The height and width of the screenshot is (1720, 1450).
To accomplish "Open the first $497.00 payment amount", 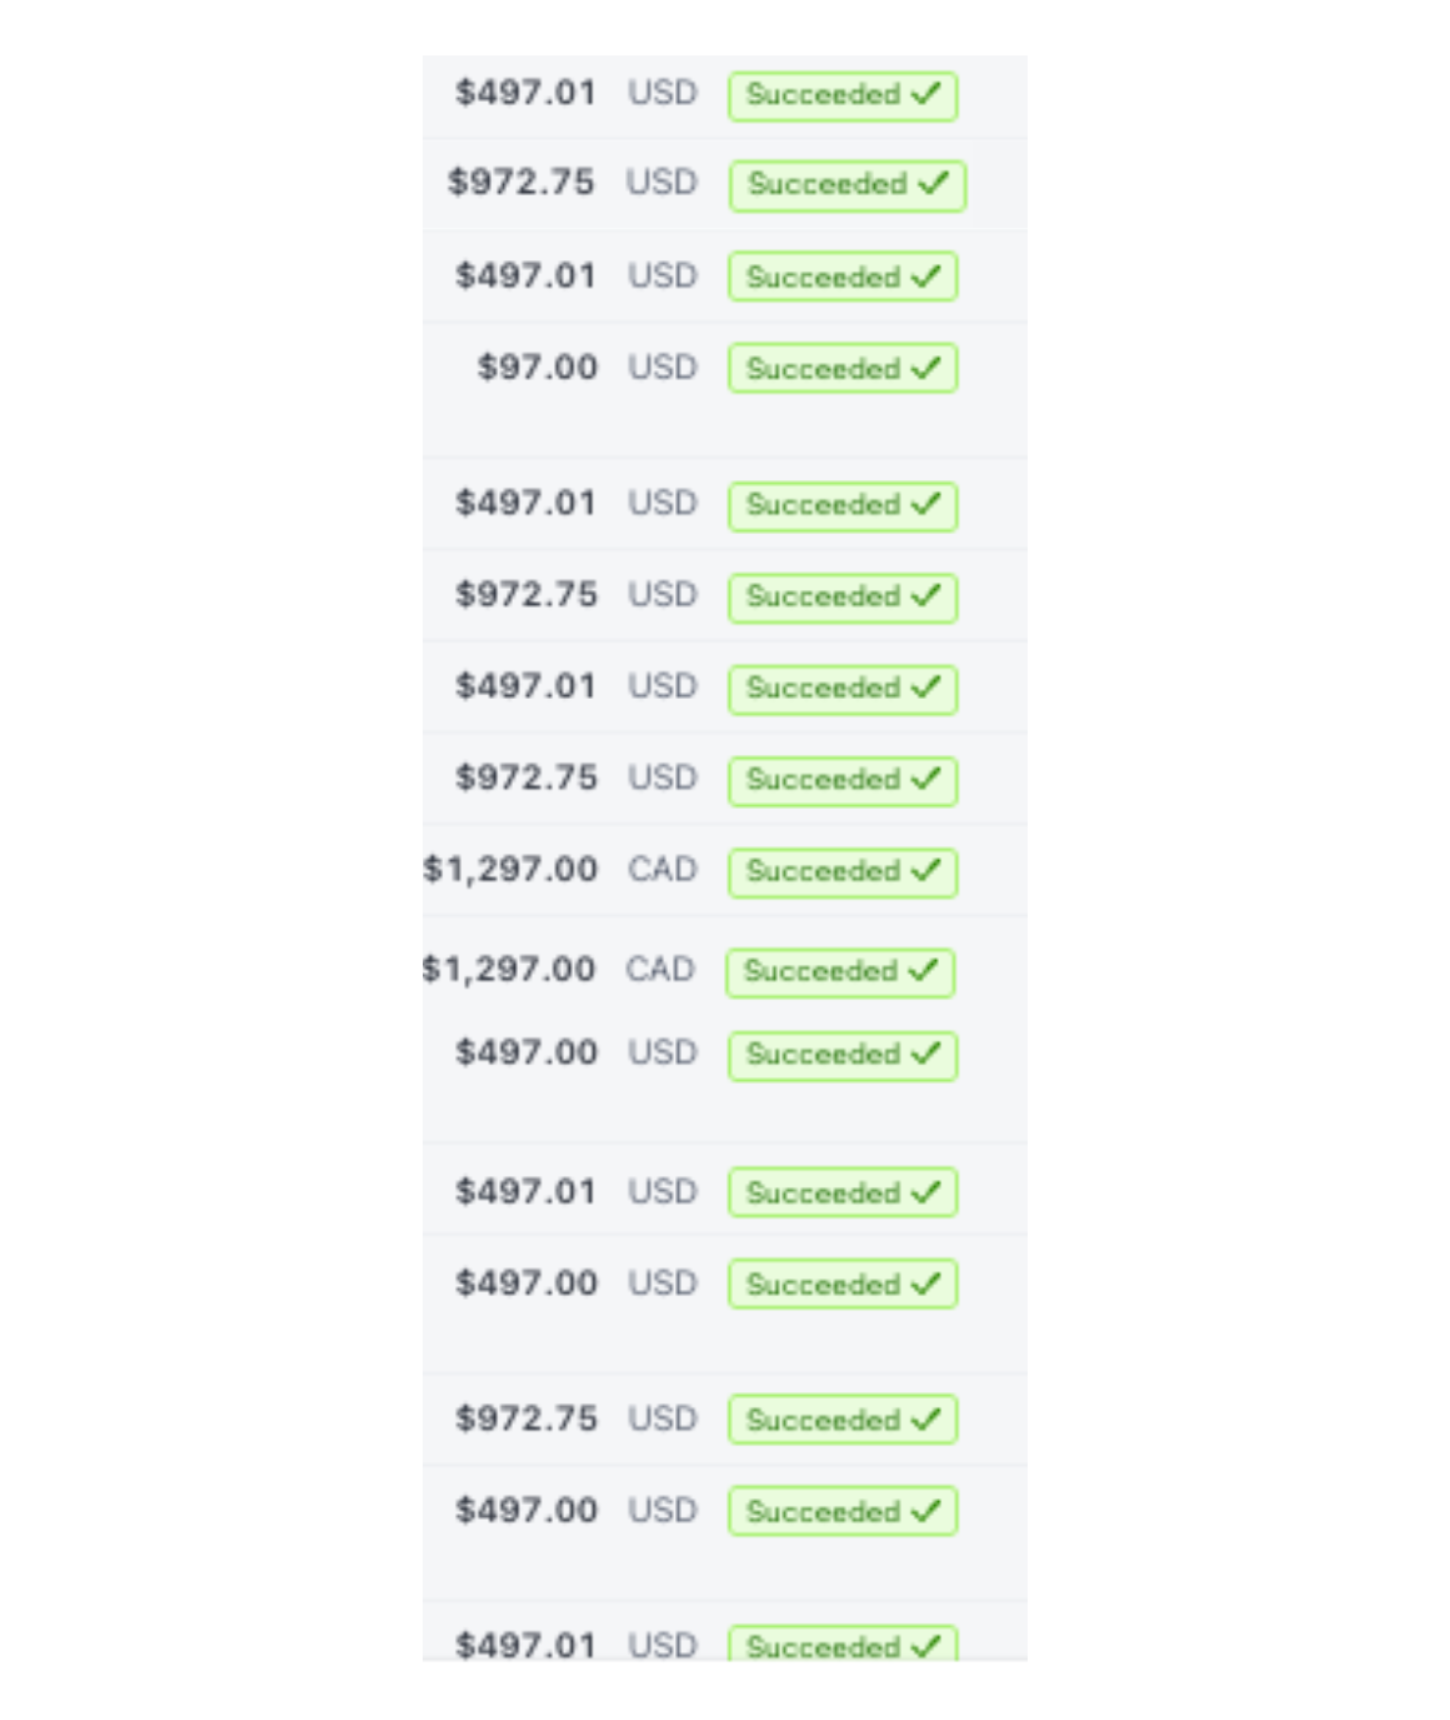I will coord(526,1052).
